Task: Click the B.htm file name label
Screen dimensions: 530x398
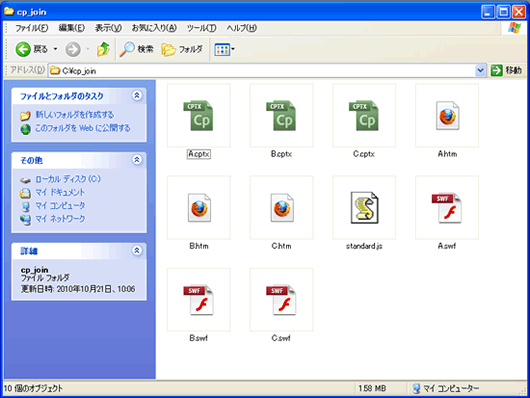Action: coord(199,246)
